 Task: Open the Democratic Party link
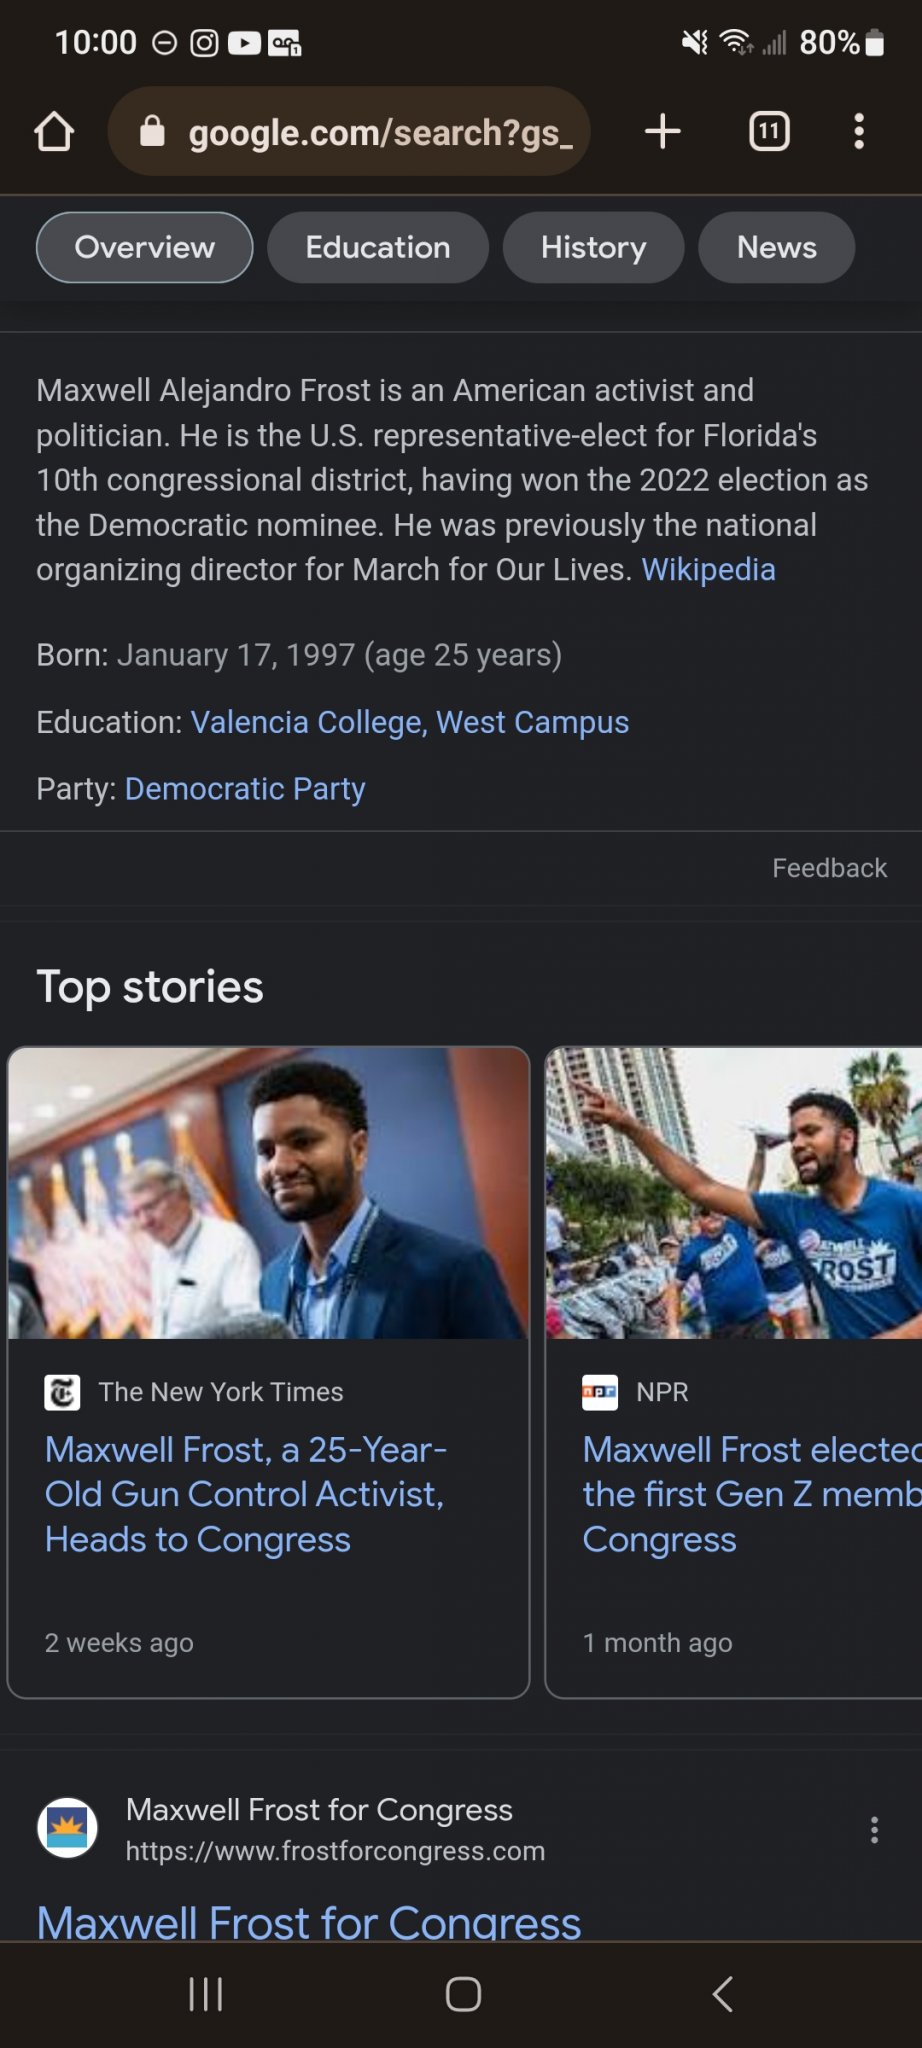(x=245, y=789)
